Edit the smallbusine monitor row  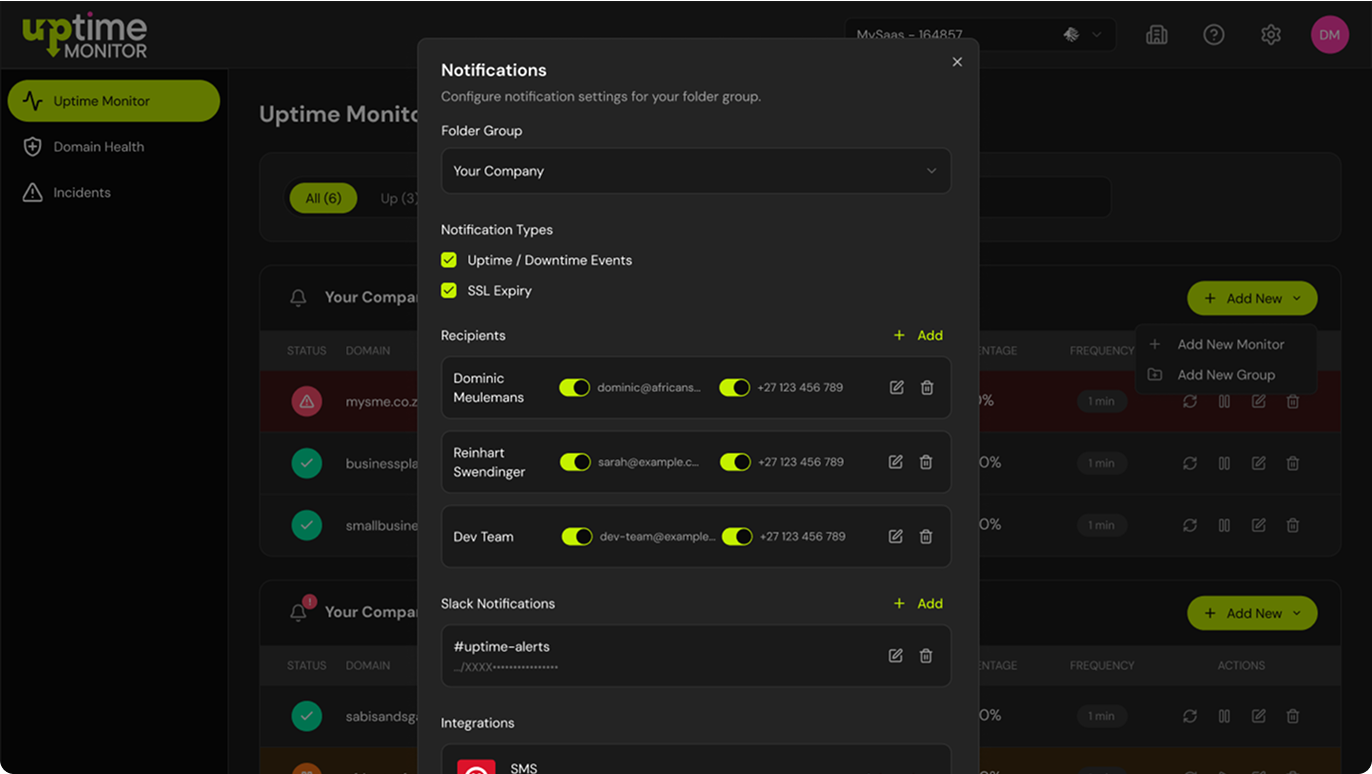1259,525
